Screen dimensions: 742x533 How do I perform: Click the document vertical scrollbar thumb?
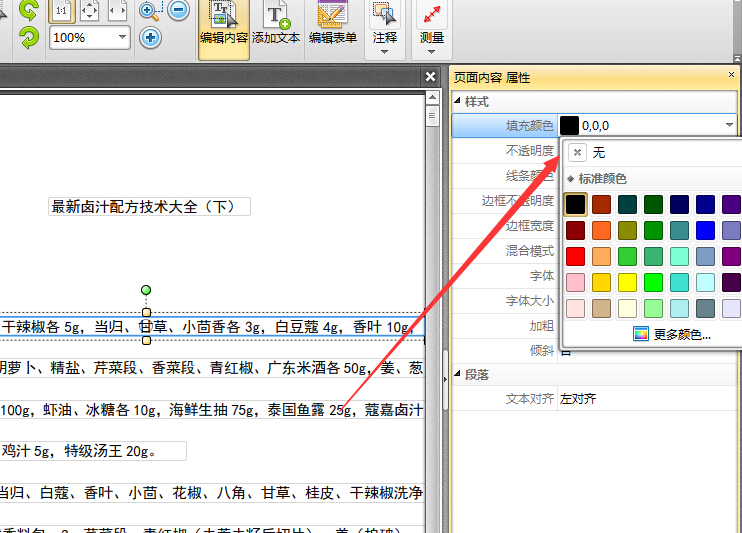point(432,116)
